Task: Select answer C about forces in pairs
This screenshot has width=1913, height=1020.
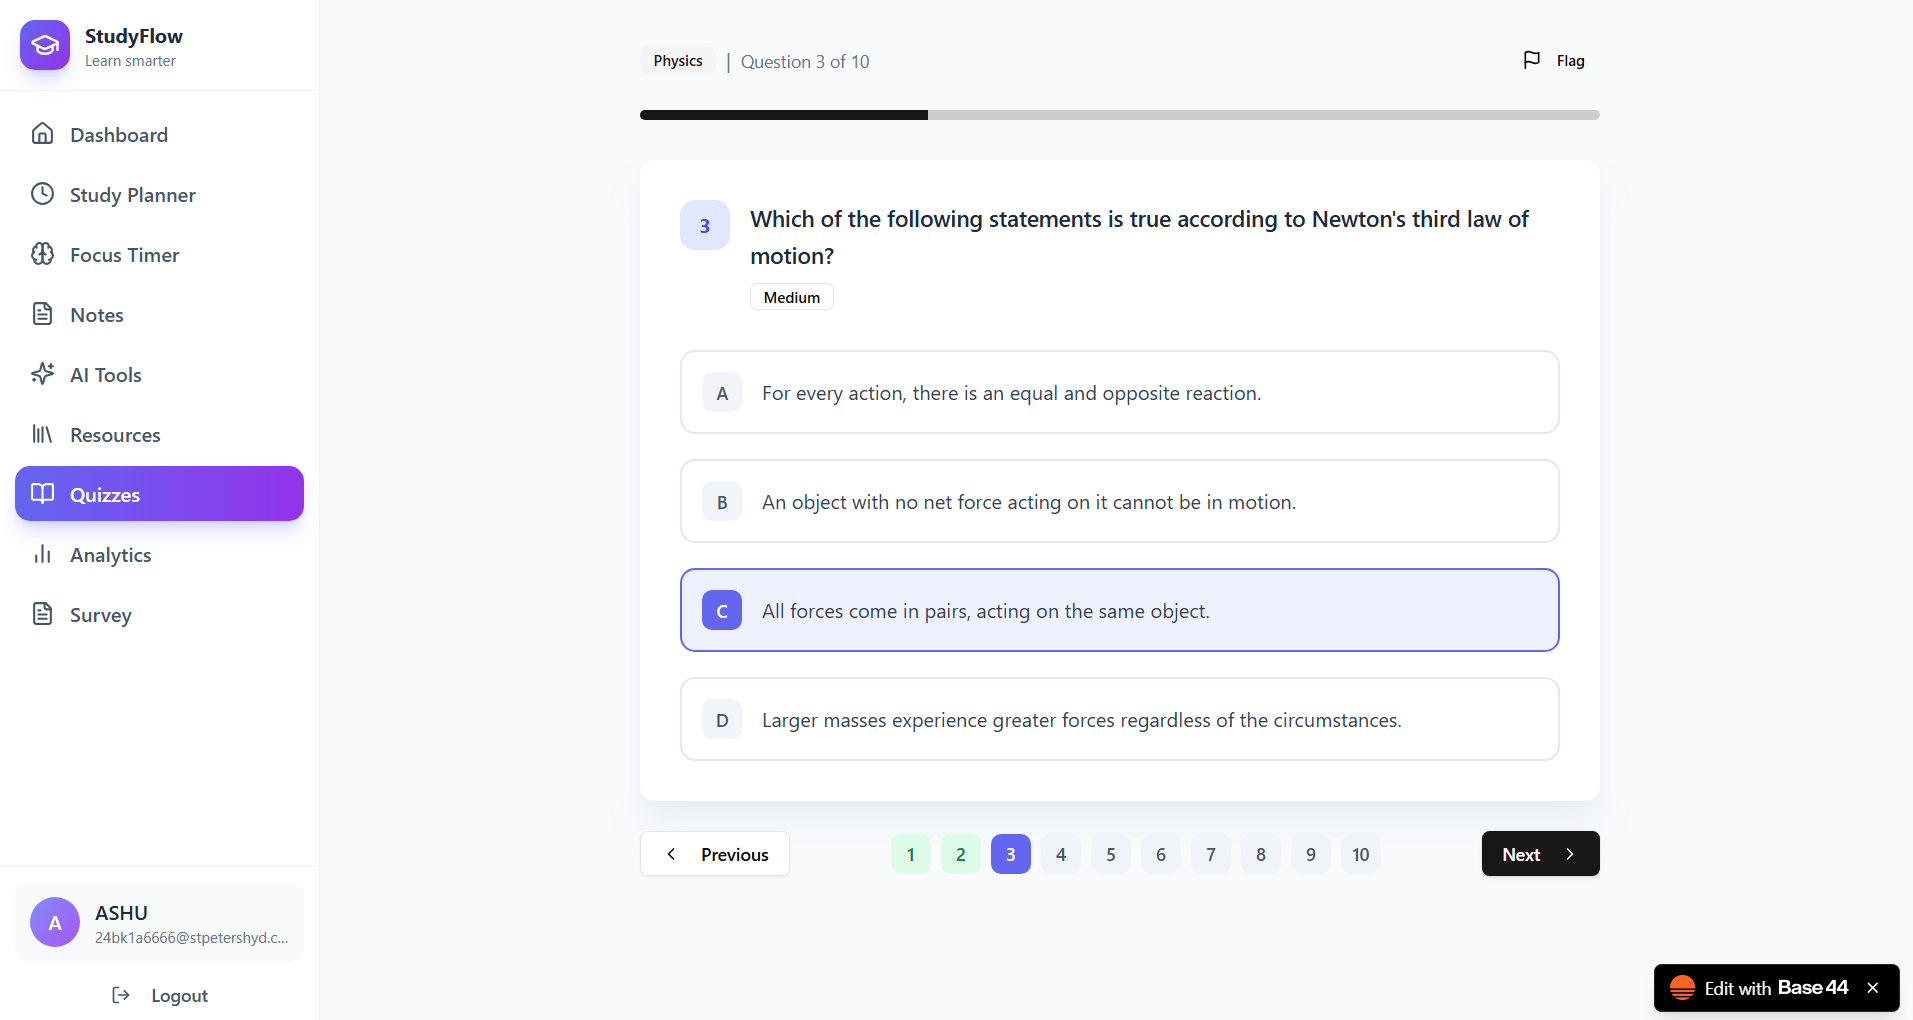Action: [1120, 610]
